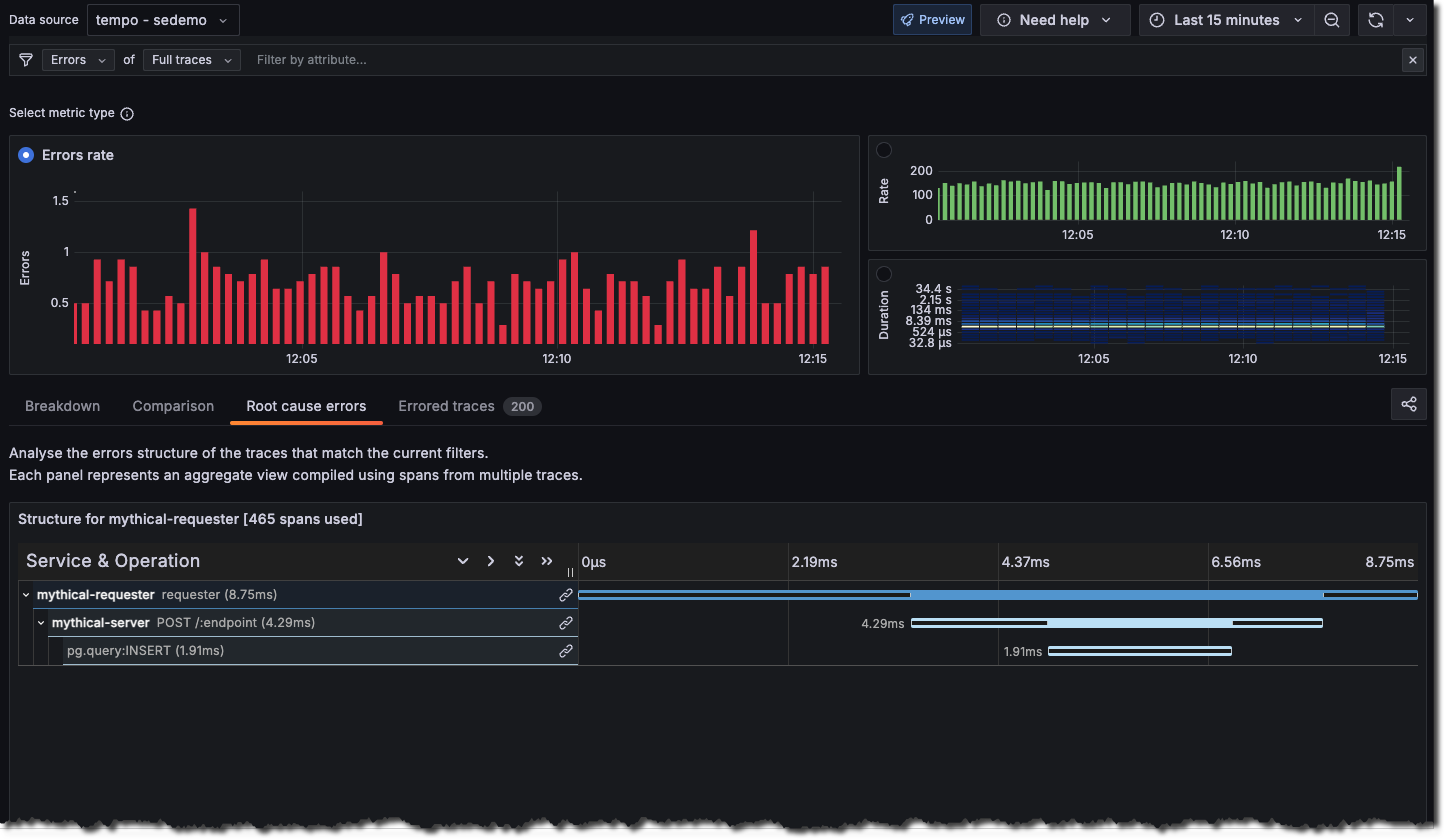Click the link icon on pg.query:INSERT span
Viewport: 1444px width, 839px height.
click(x=566, y=650)
